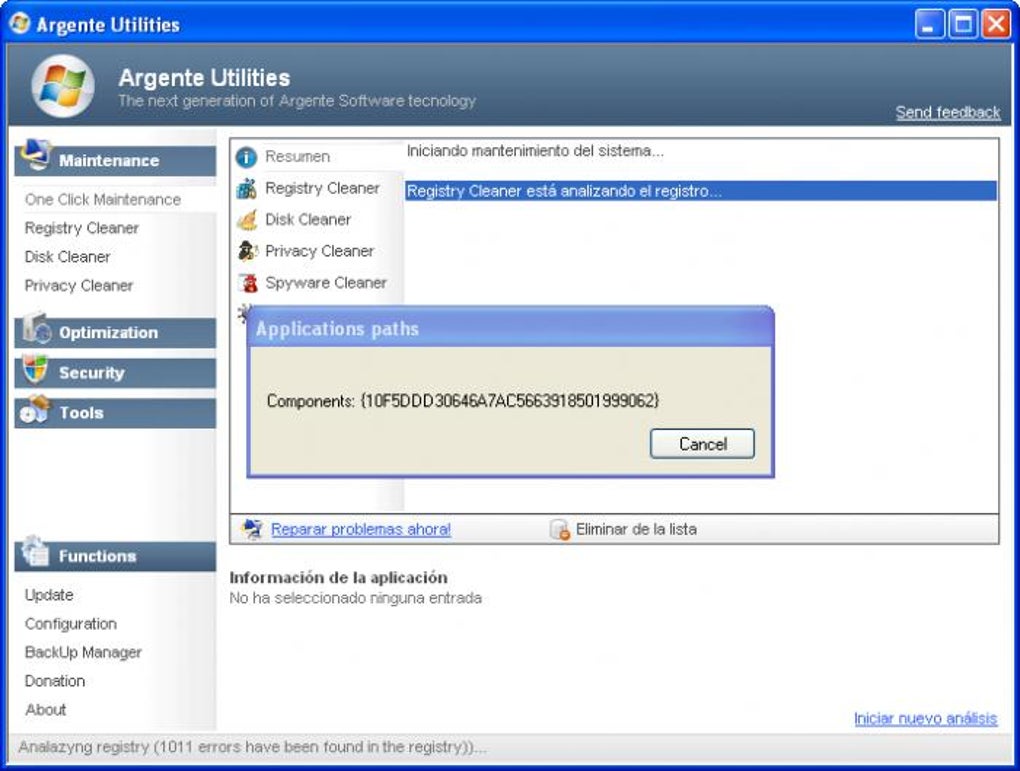Click Reparar problemas ahora link

pyautogui.click(x=361, y=530)
